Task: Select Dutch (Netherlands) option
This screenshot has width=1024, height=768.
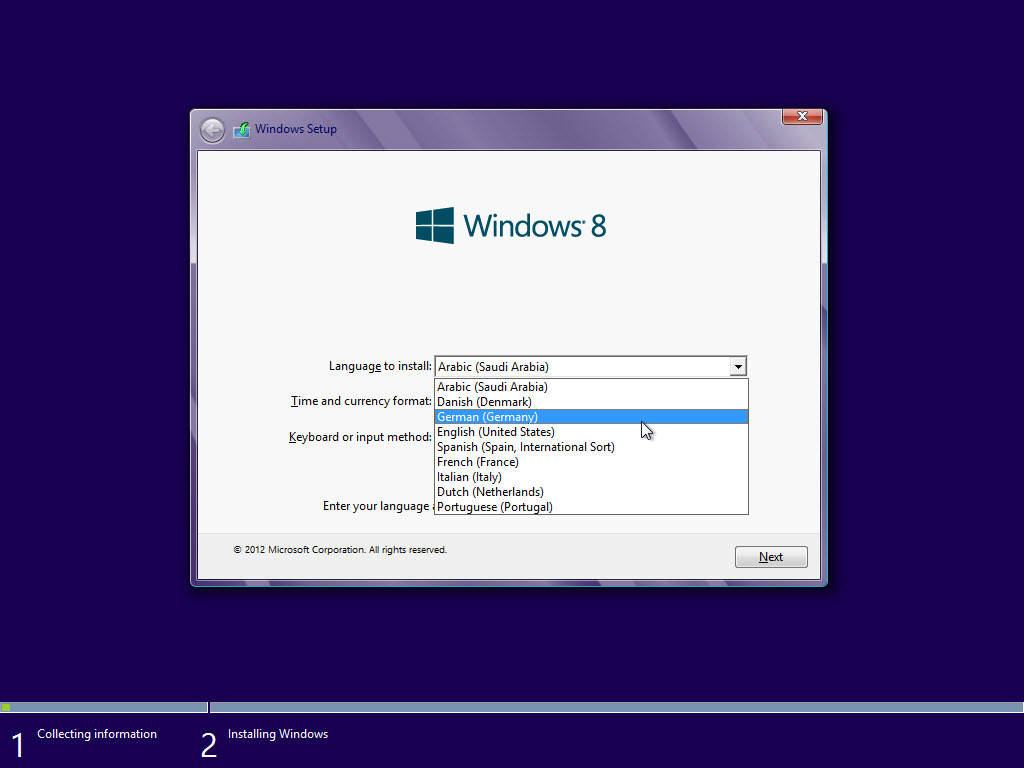Action: [x=591, y=492]
